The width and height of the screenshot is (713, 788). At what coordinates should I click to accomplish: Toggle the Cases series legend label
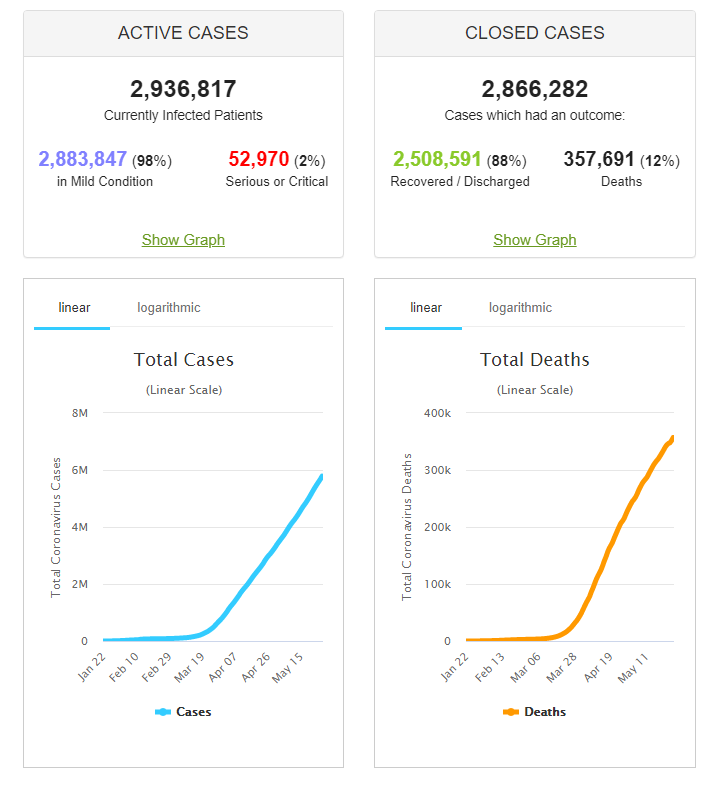click(194, 712)
